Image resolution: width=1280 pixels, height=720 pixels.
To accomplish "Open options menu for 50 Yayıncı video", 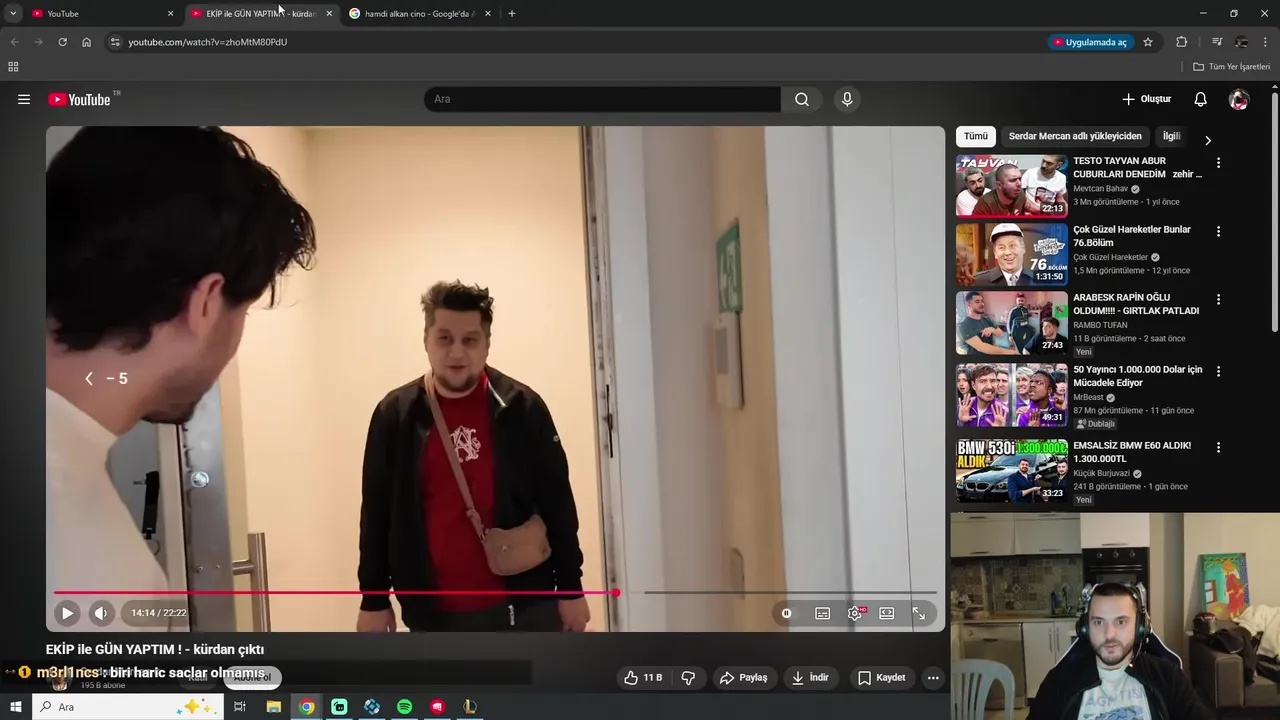I will pyautogui.click(x=1218, y=371).
